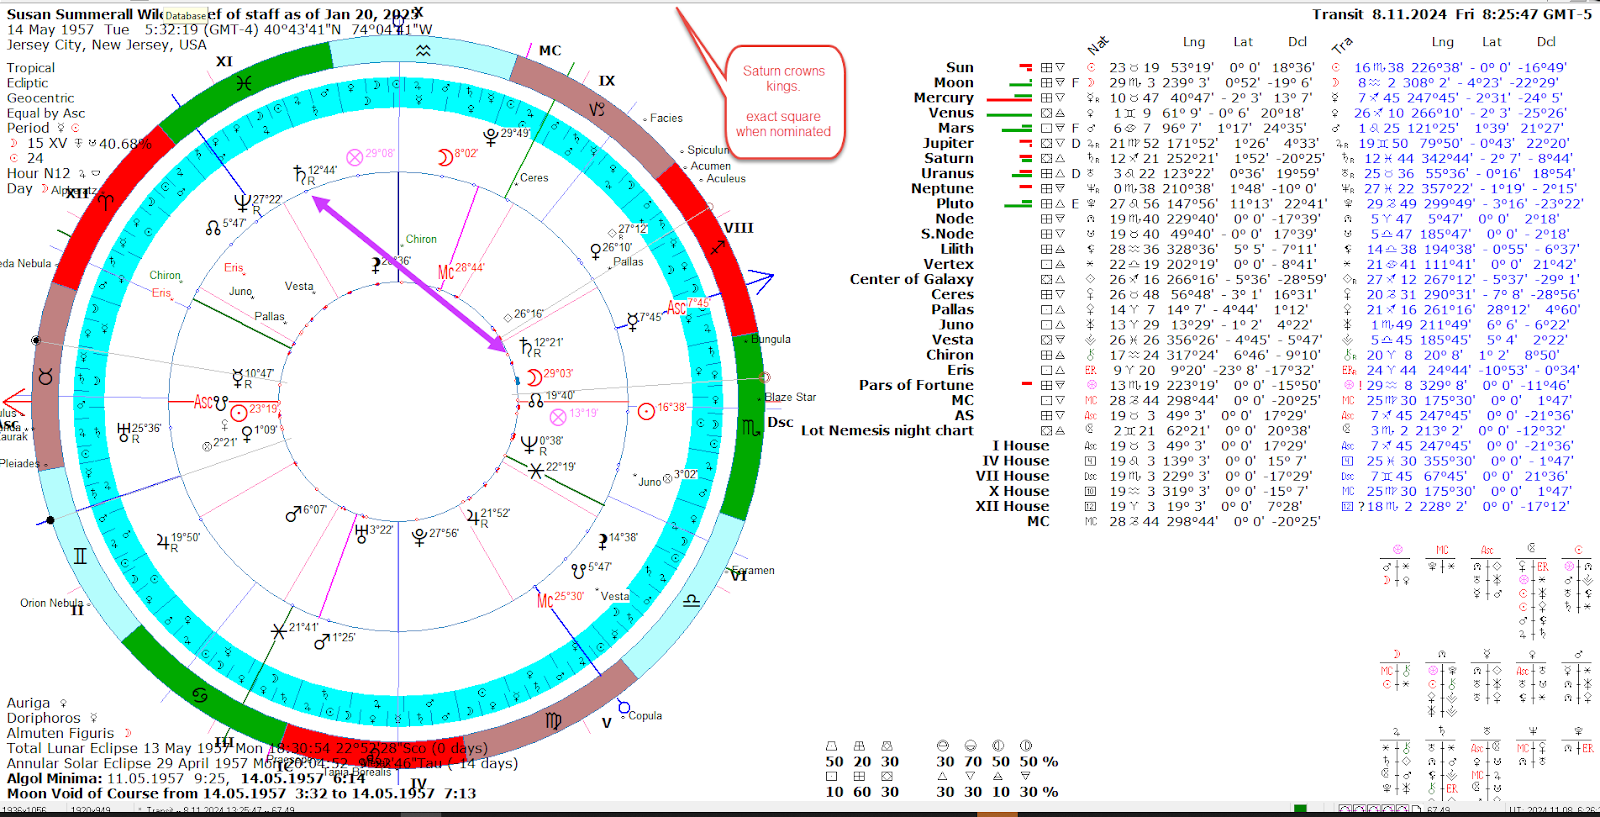
Task: Click transit Uranus at 25°36' in the chart
Action: coord(124,432)
